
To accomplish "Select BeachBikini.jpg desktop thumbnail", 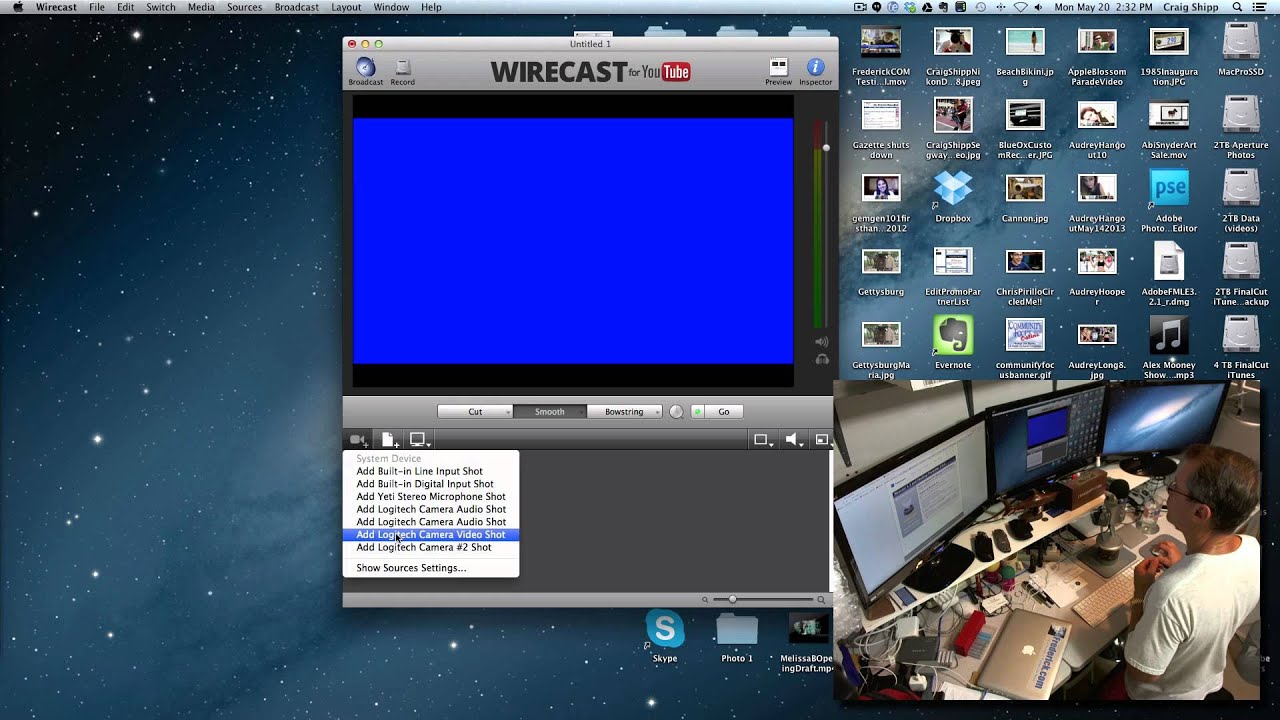I will [1025, 42].
